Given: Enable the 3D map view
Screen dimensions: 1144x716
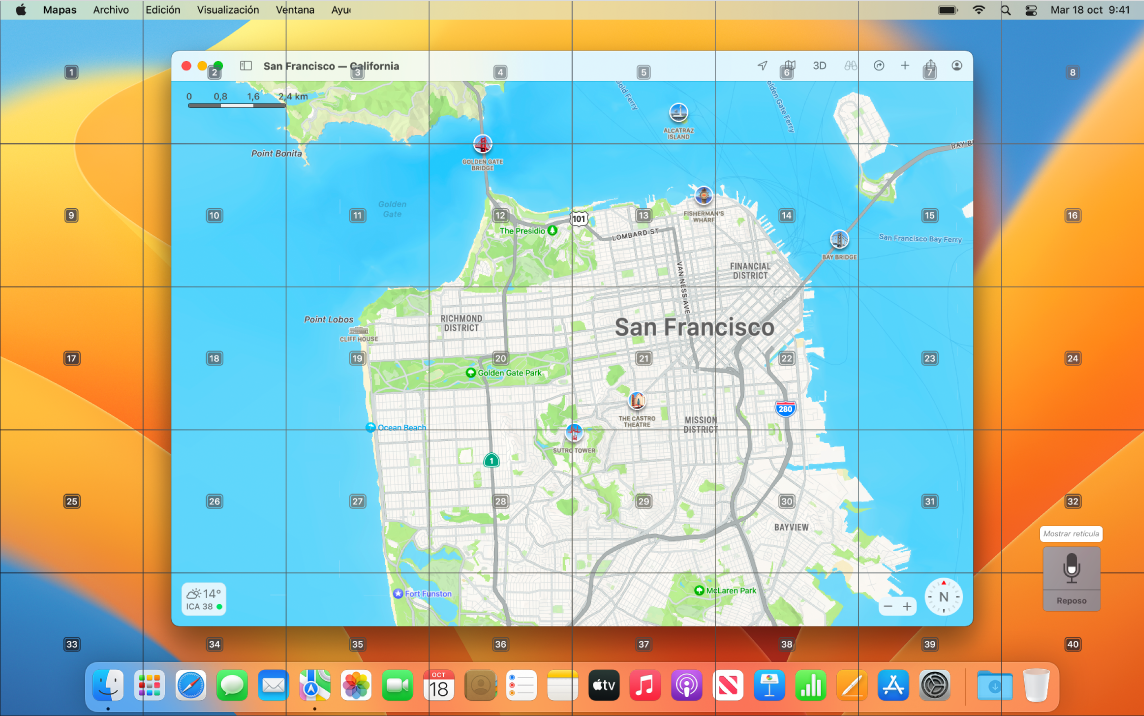Looking at the screenshot, I should (x=819, y=65).
